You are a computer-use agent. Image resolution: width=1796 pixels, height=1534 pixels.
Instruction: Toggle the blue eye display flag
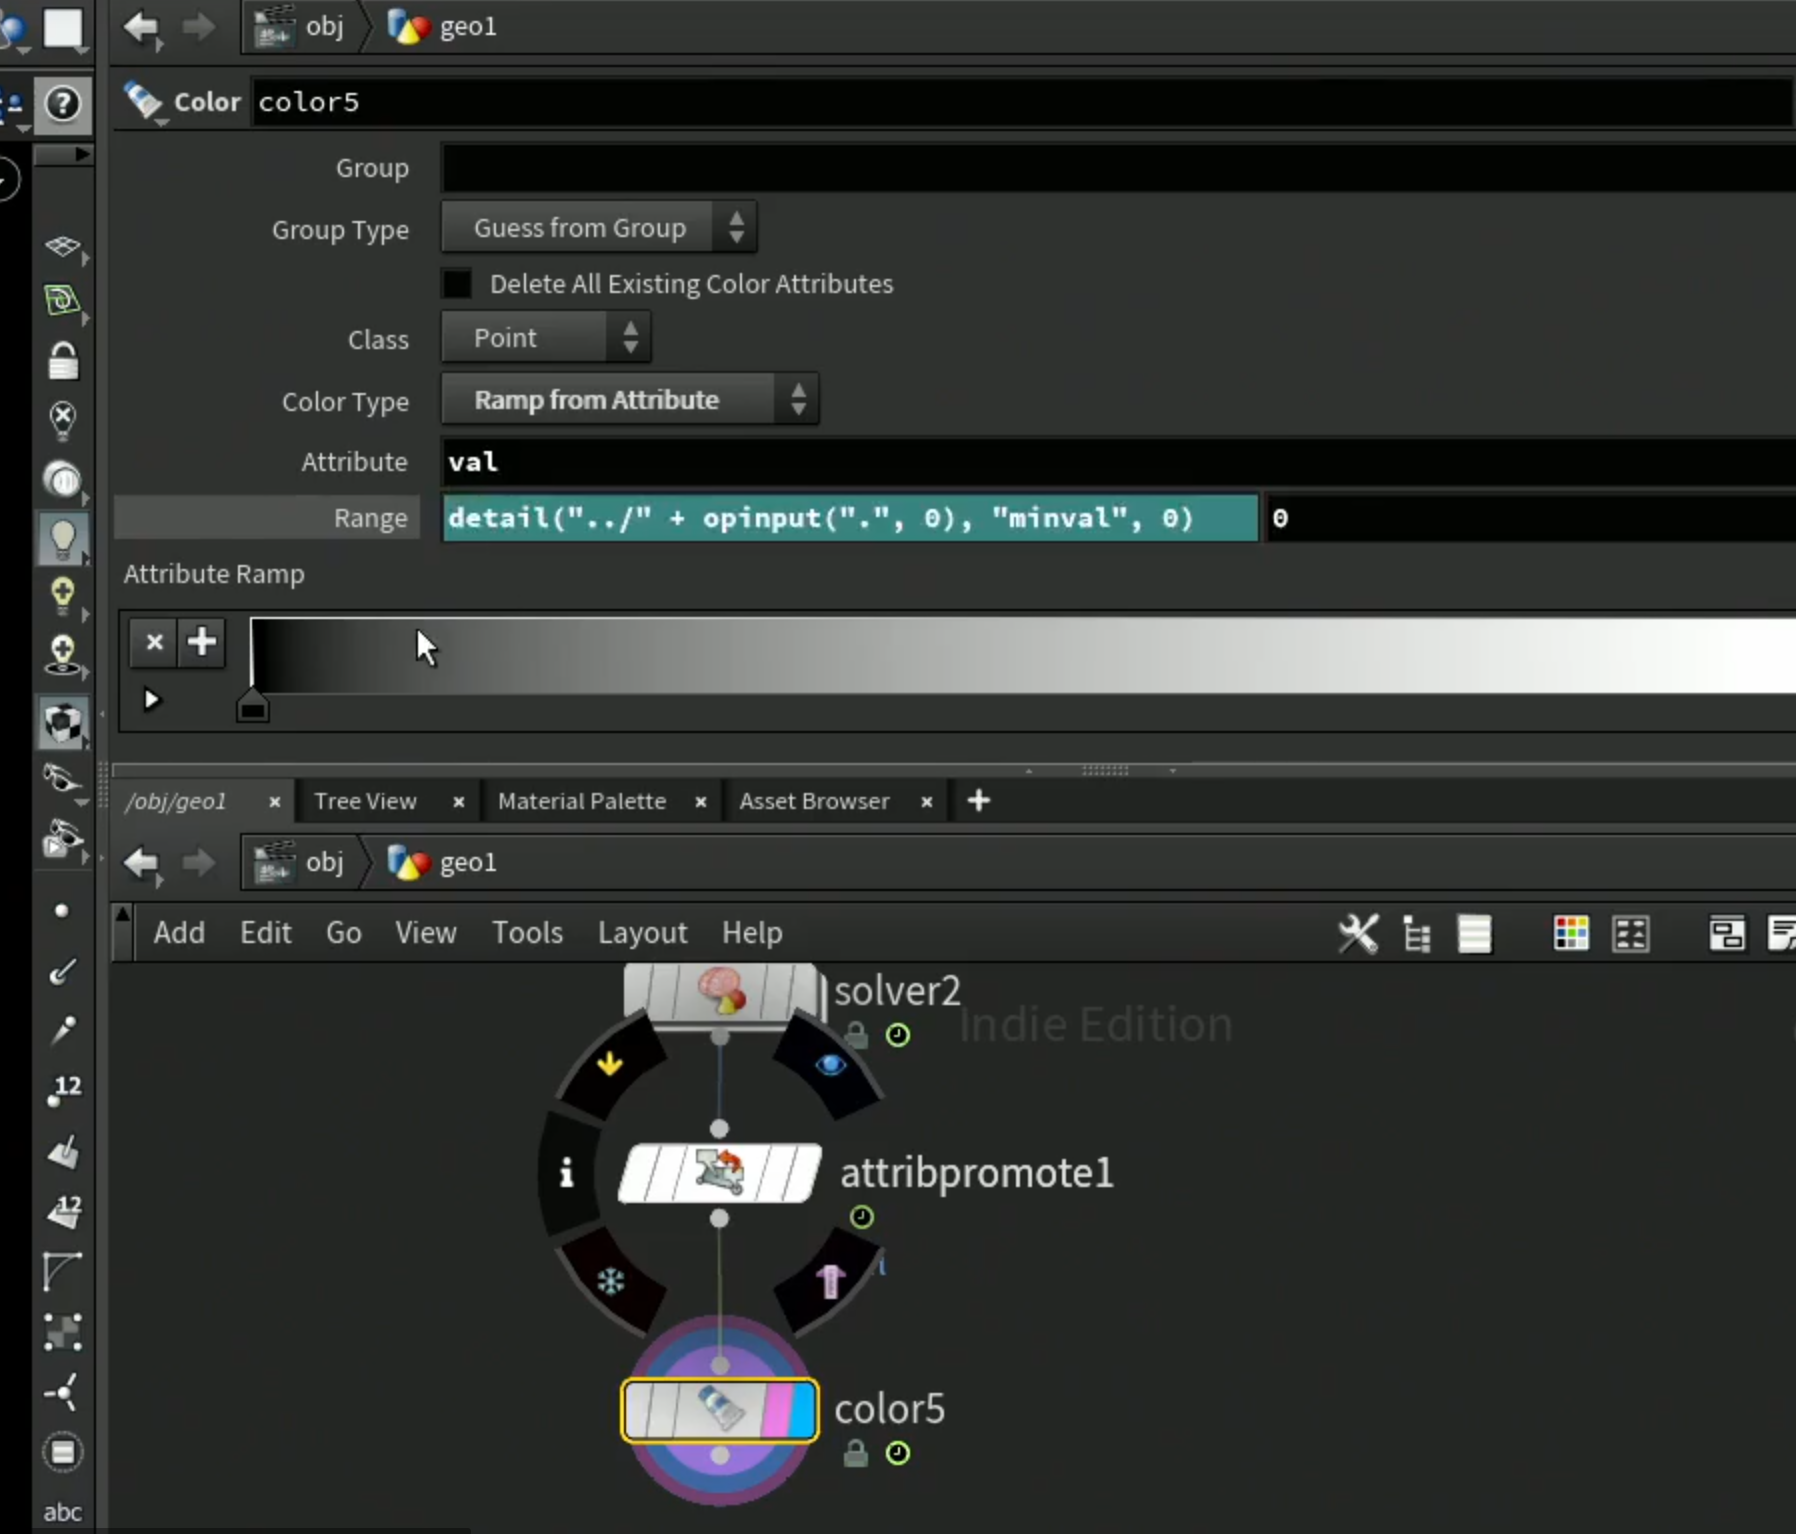tap(830, 1065)
